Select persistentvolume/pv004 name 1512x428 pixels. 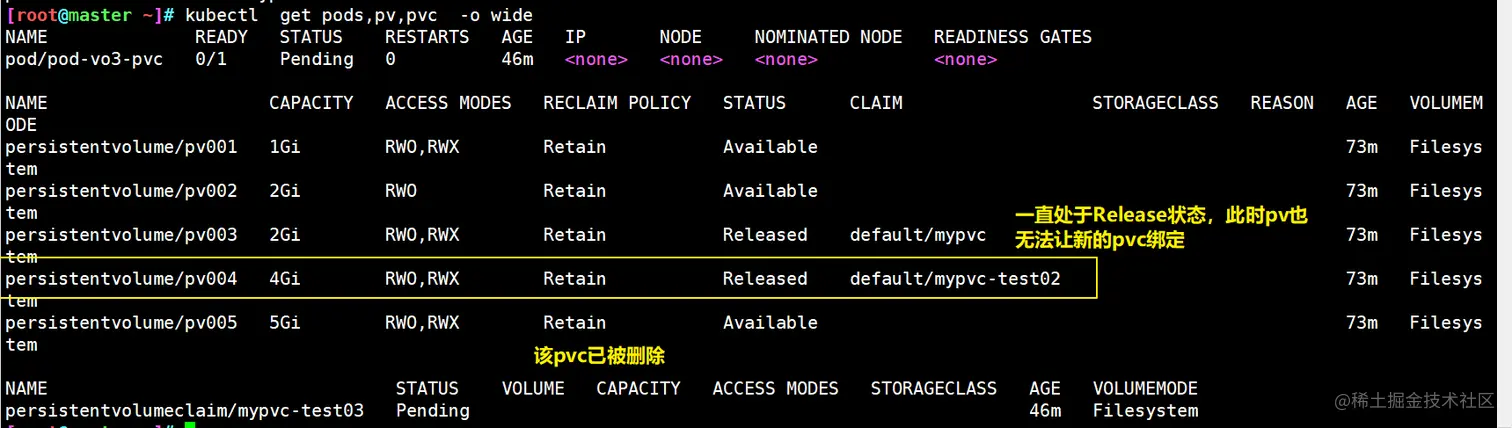click(121, 279)
